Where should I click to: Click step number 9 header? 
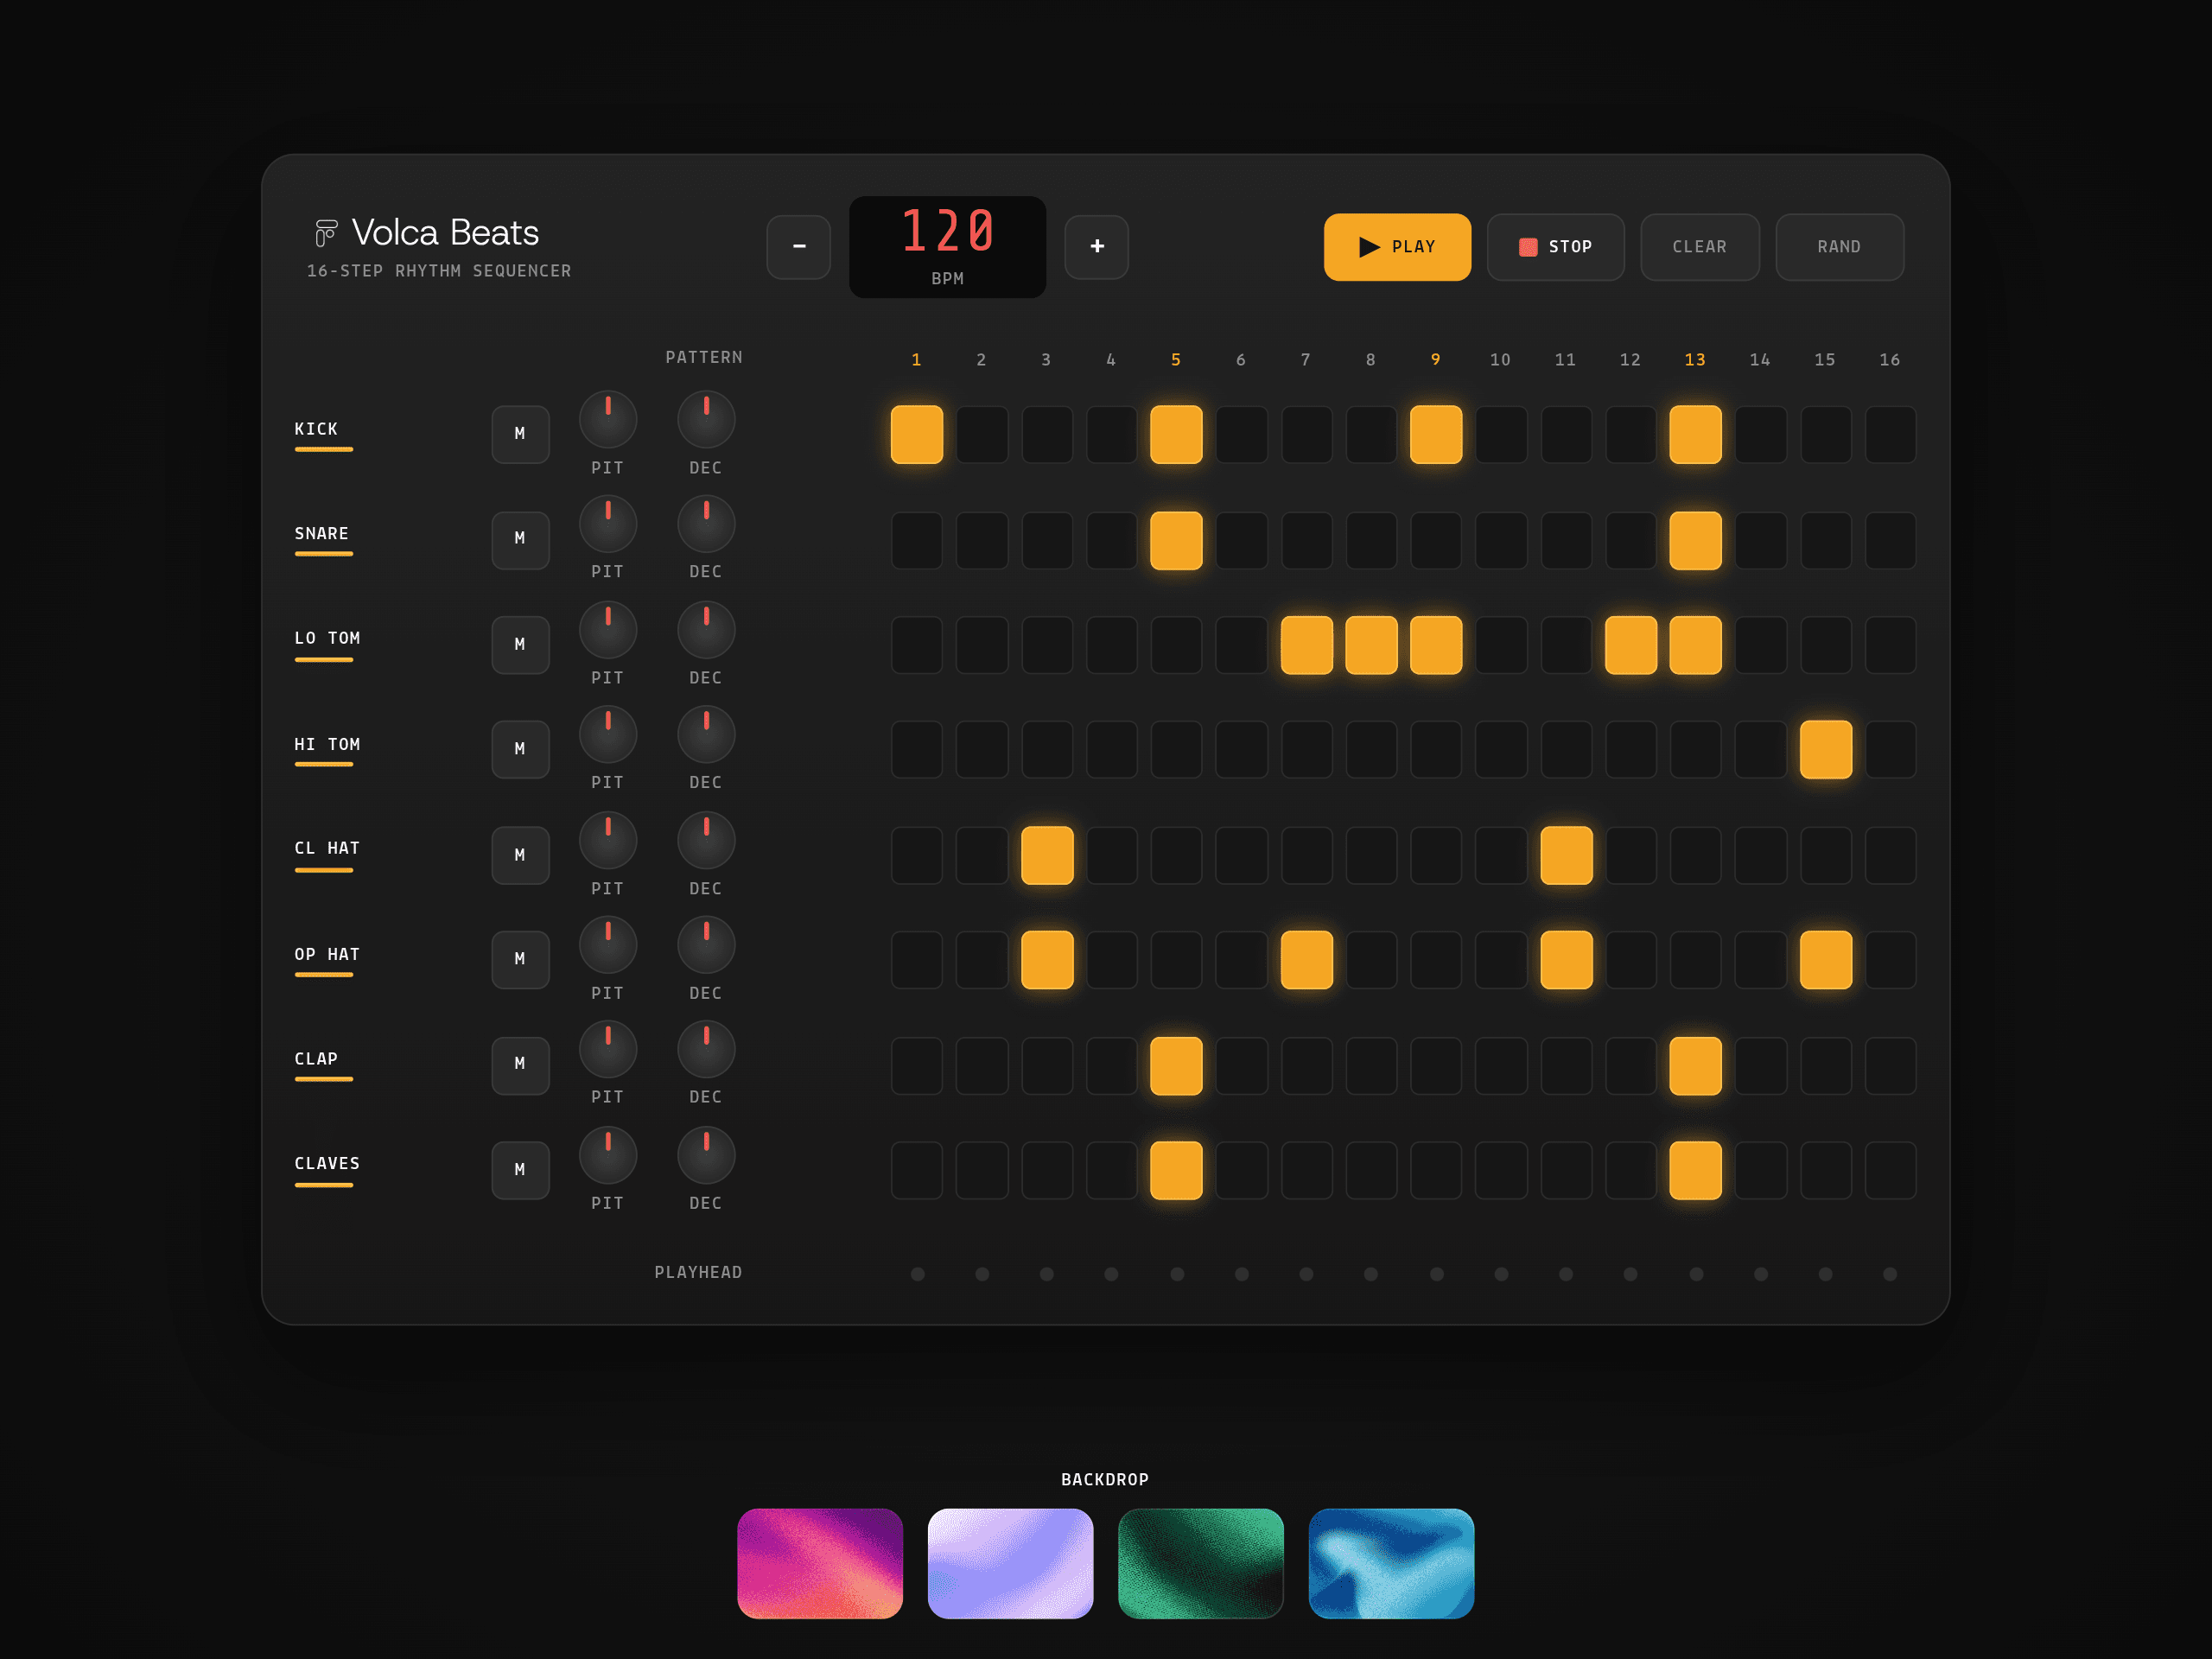[x=1436, y=360]
